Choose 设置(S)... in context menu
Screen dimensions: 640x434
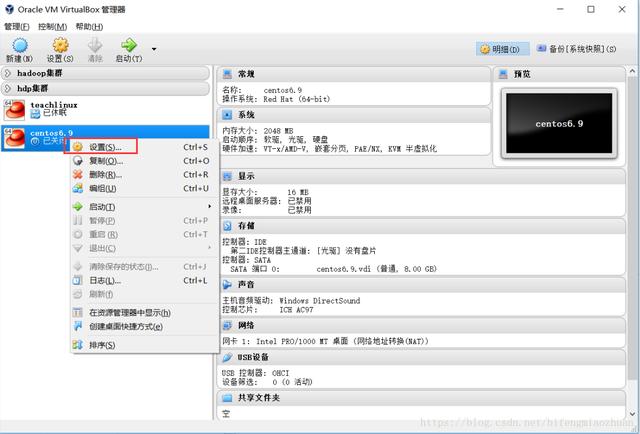pos(145,147)
